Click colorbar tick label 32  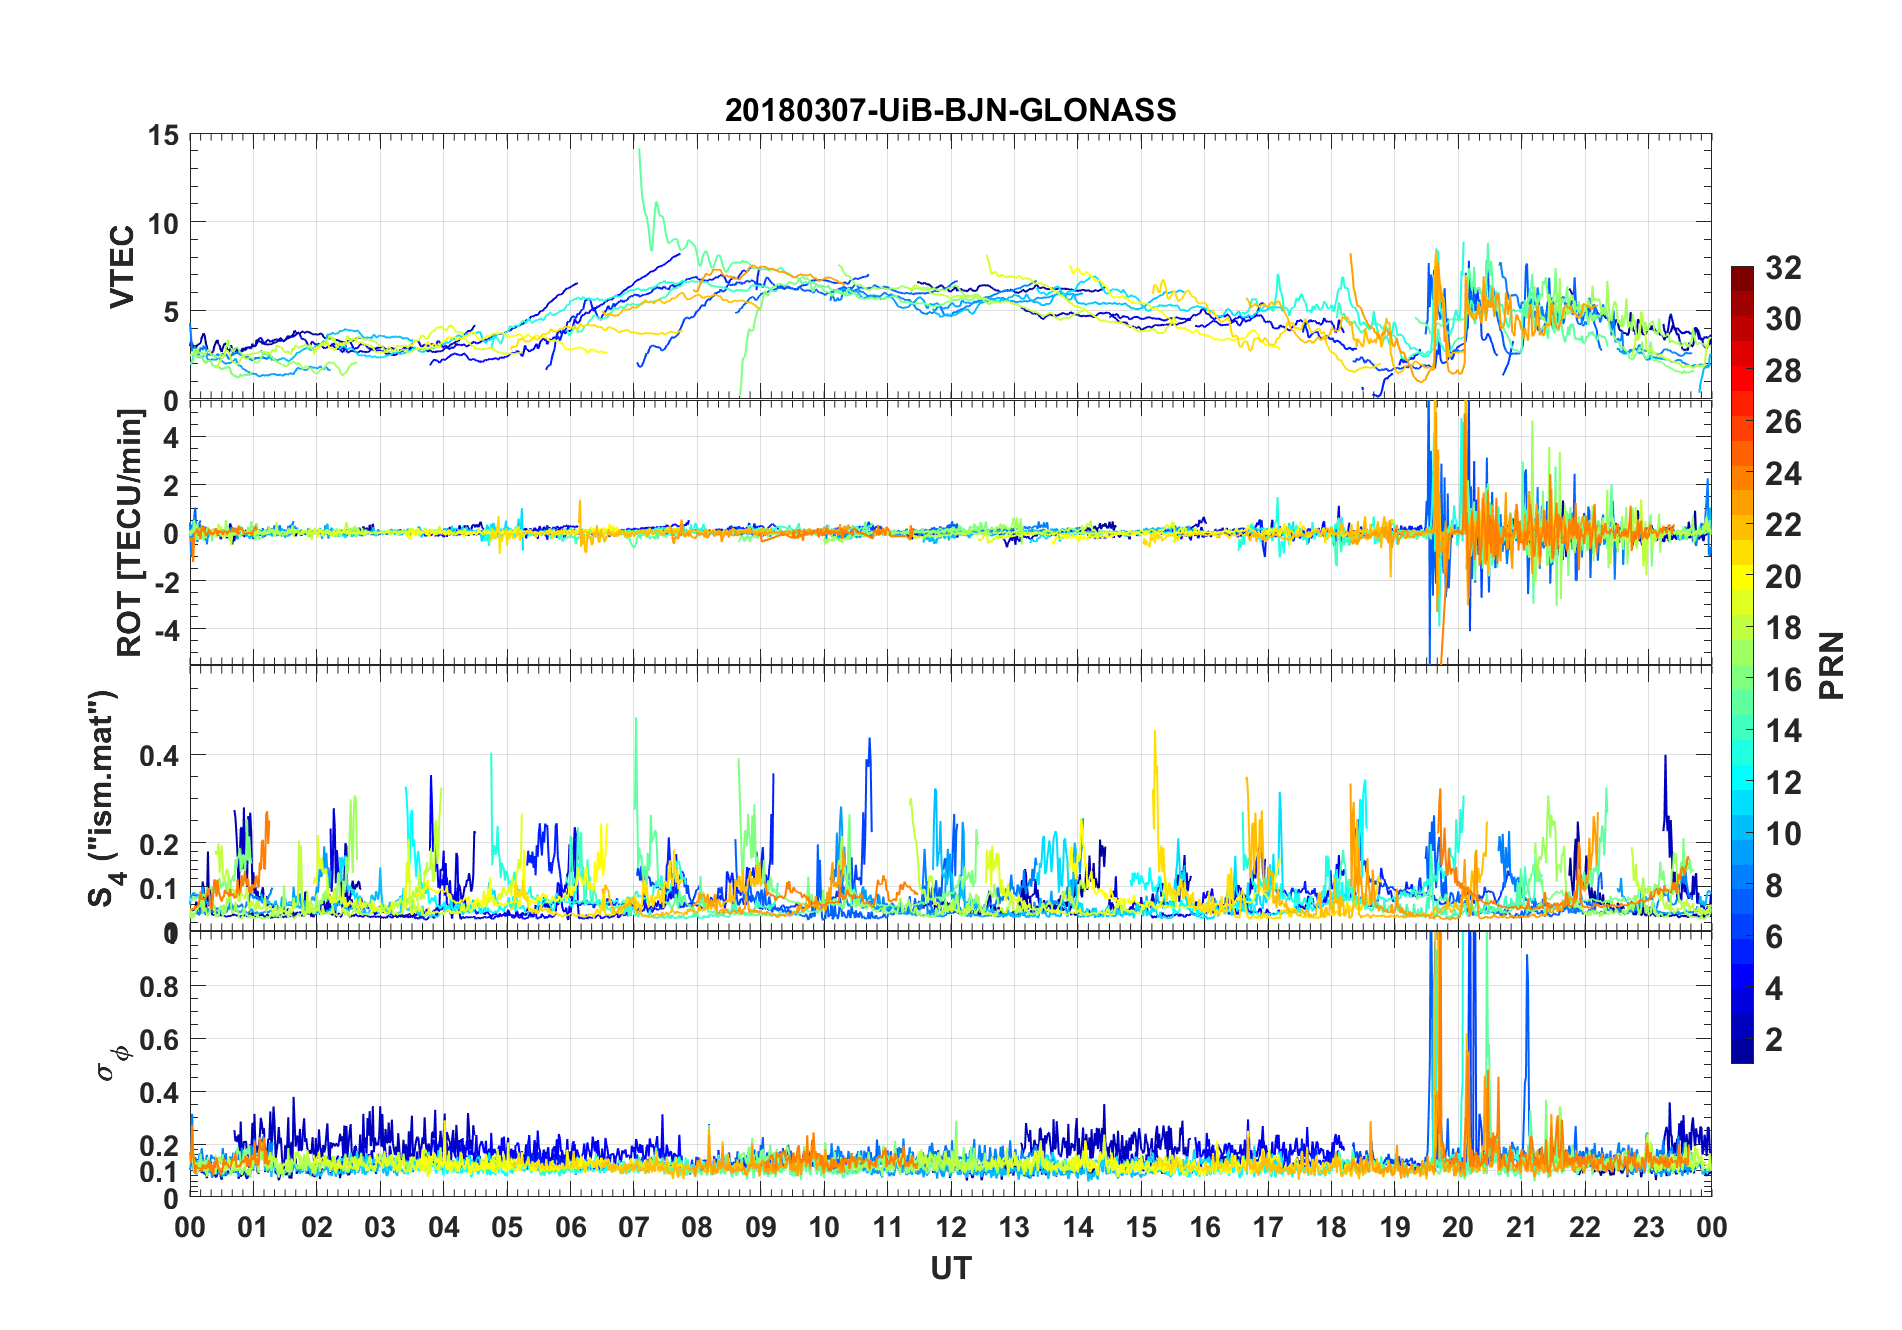coord(1783,267)
